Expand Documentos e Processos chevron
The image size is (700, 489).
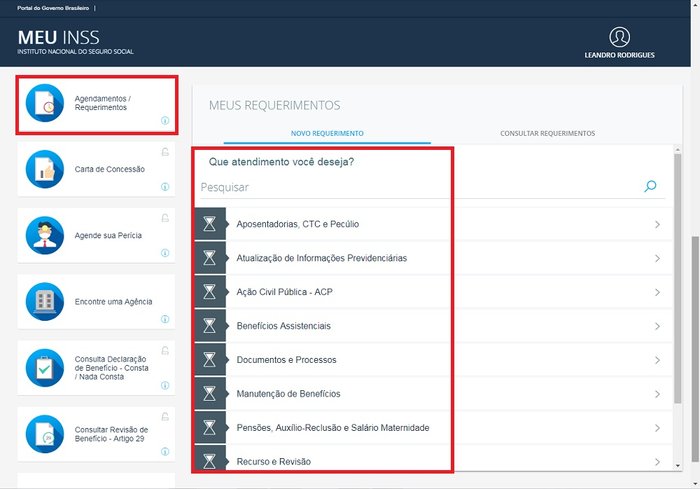coord(658,360)
